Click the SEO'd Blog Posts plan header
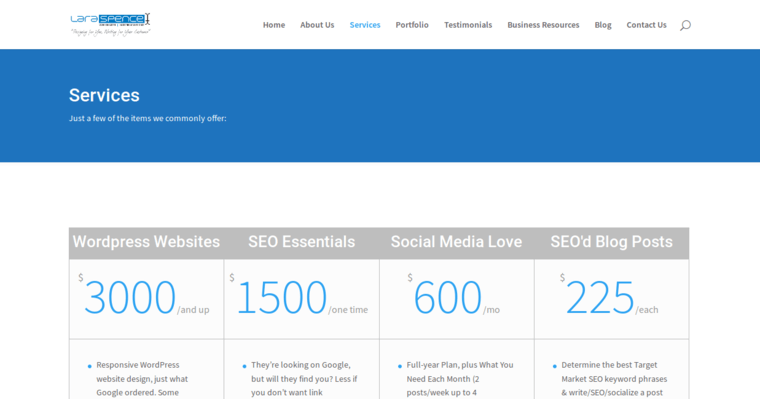This screenshot has height=399, width=760. click(x=612, y=242)
